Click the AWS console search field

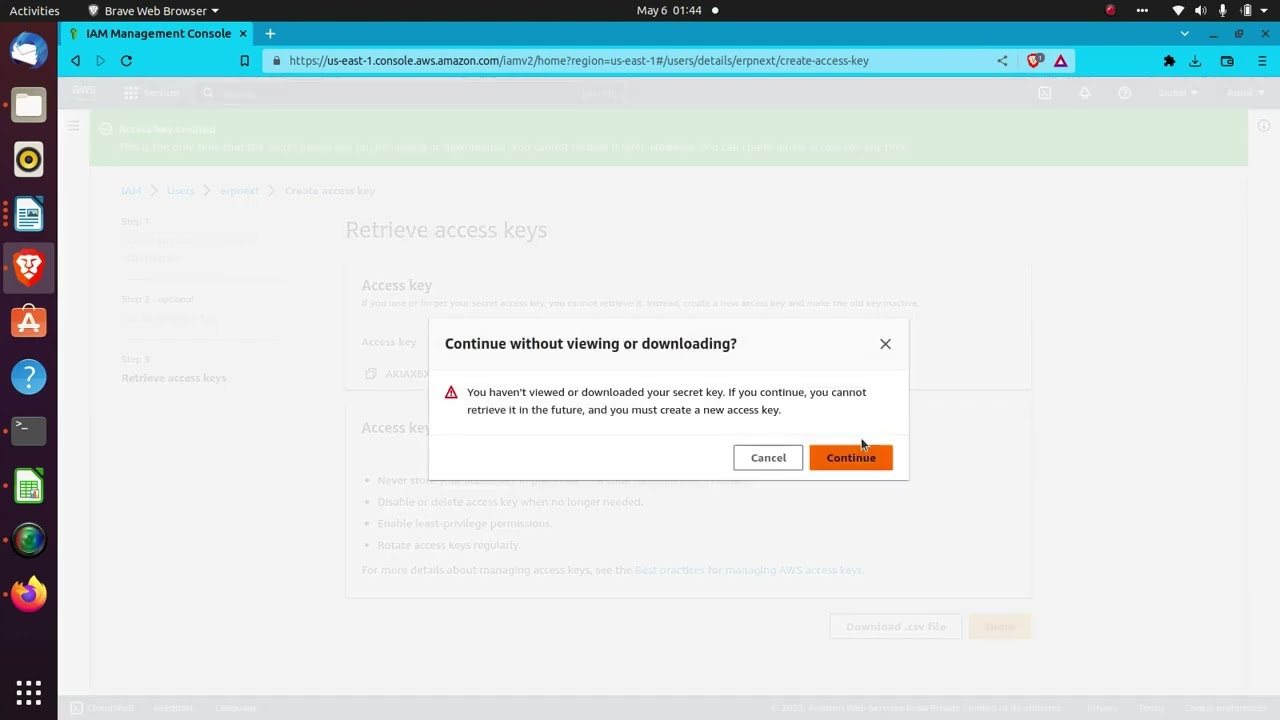[410, 93]
